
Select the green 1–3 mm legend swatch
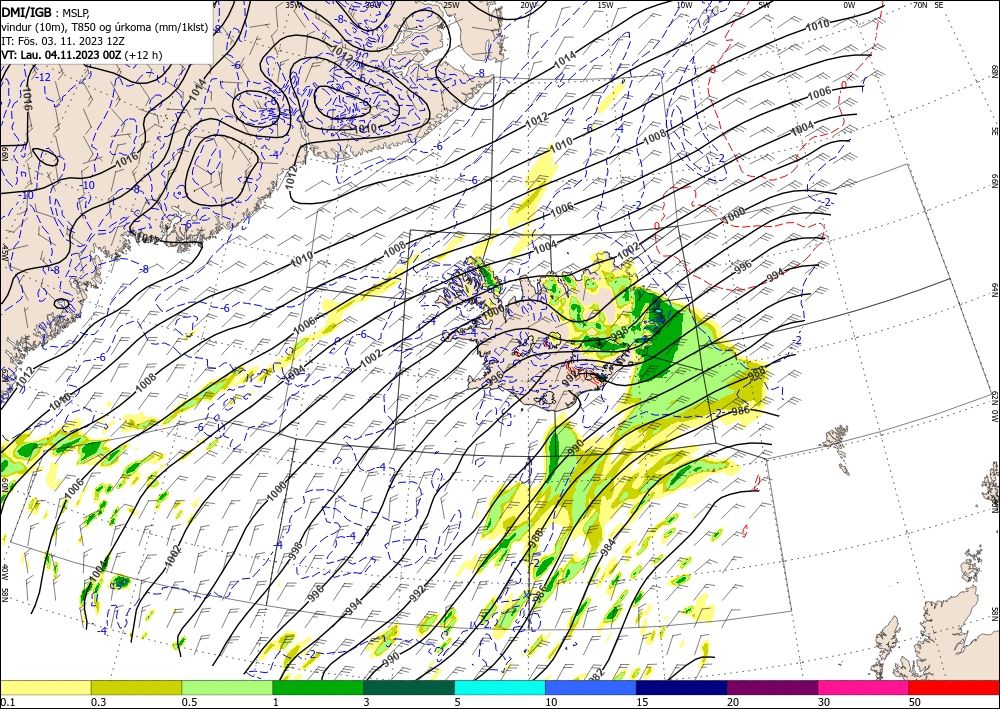318,687
